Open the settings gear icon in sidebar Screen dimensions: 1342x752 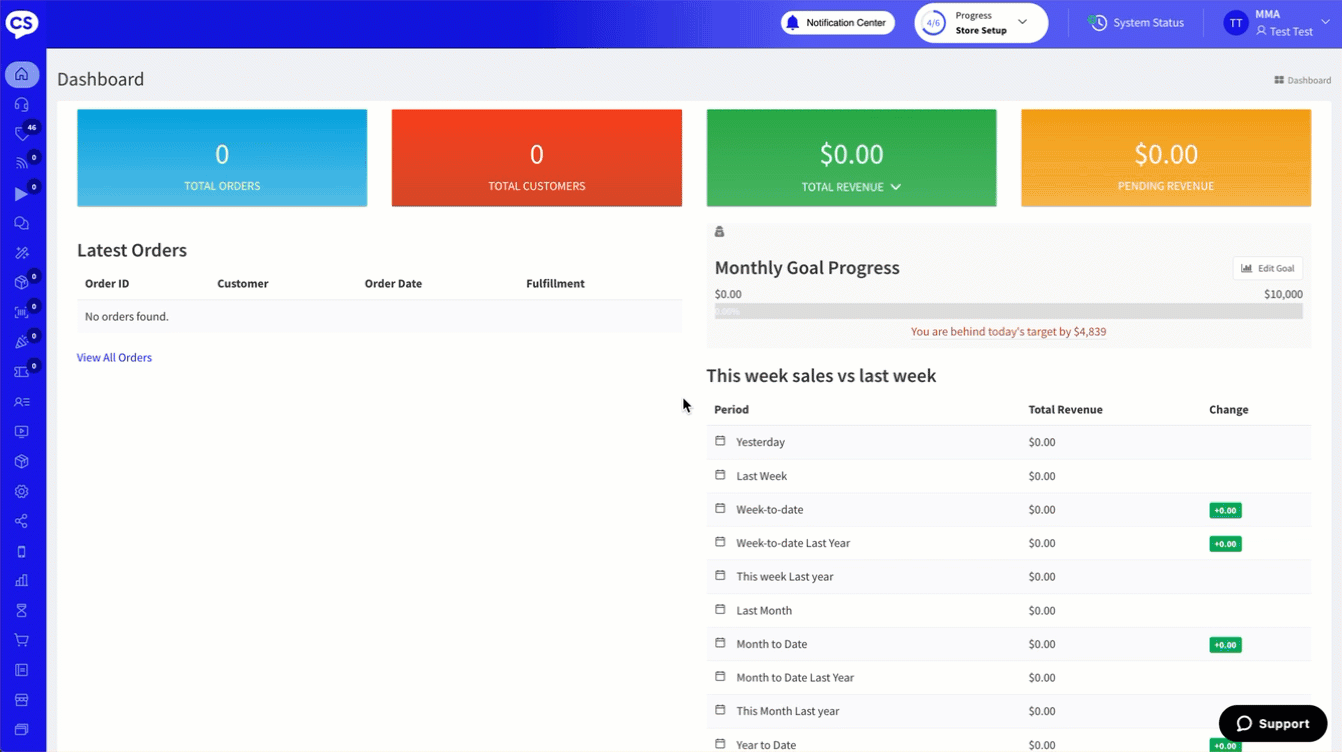pyautogui.click(x=22, y=492)
